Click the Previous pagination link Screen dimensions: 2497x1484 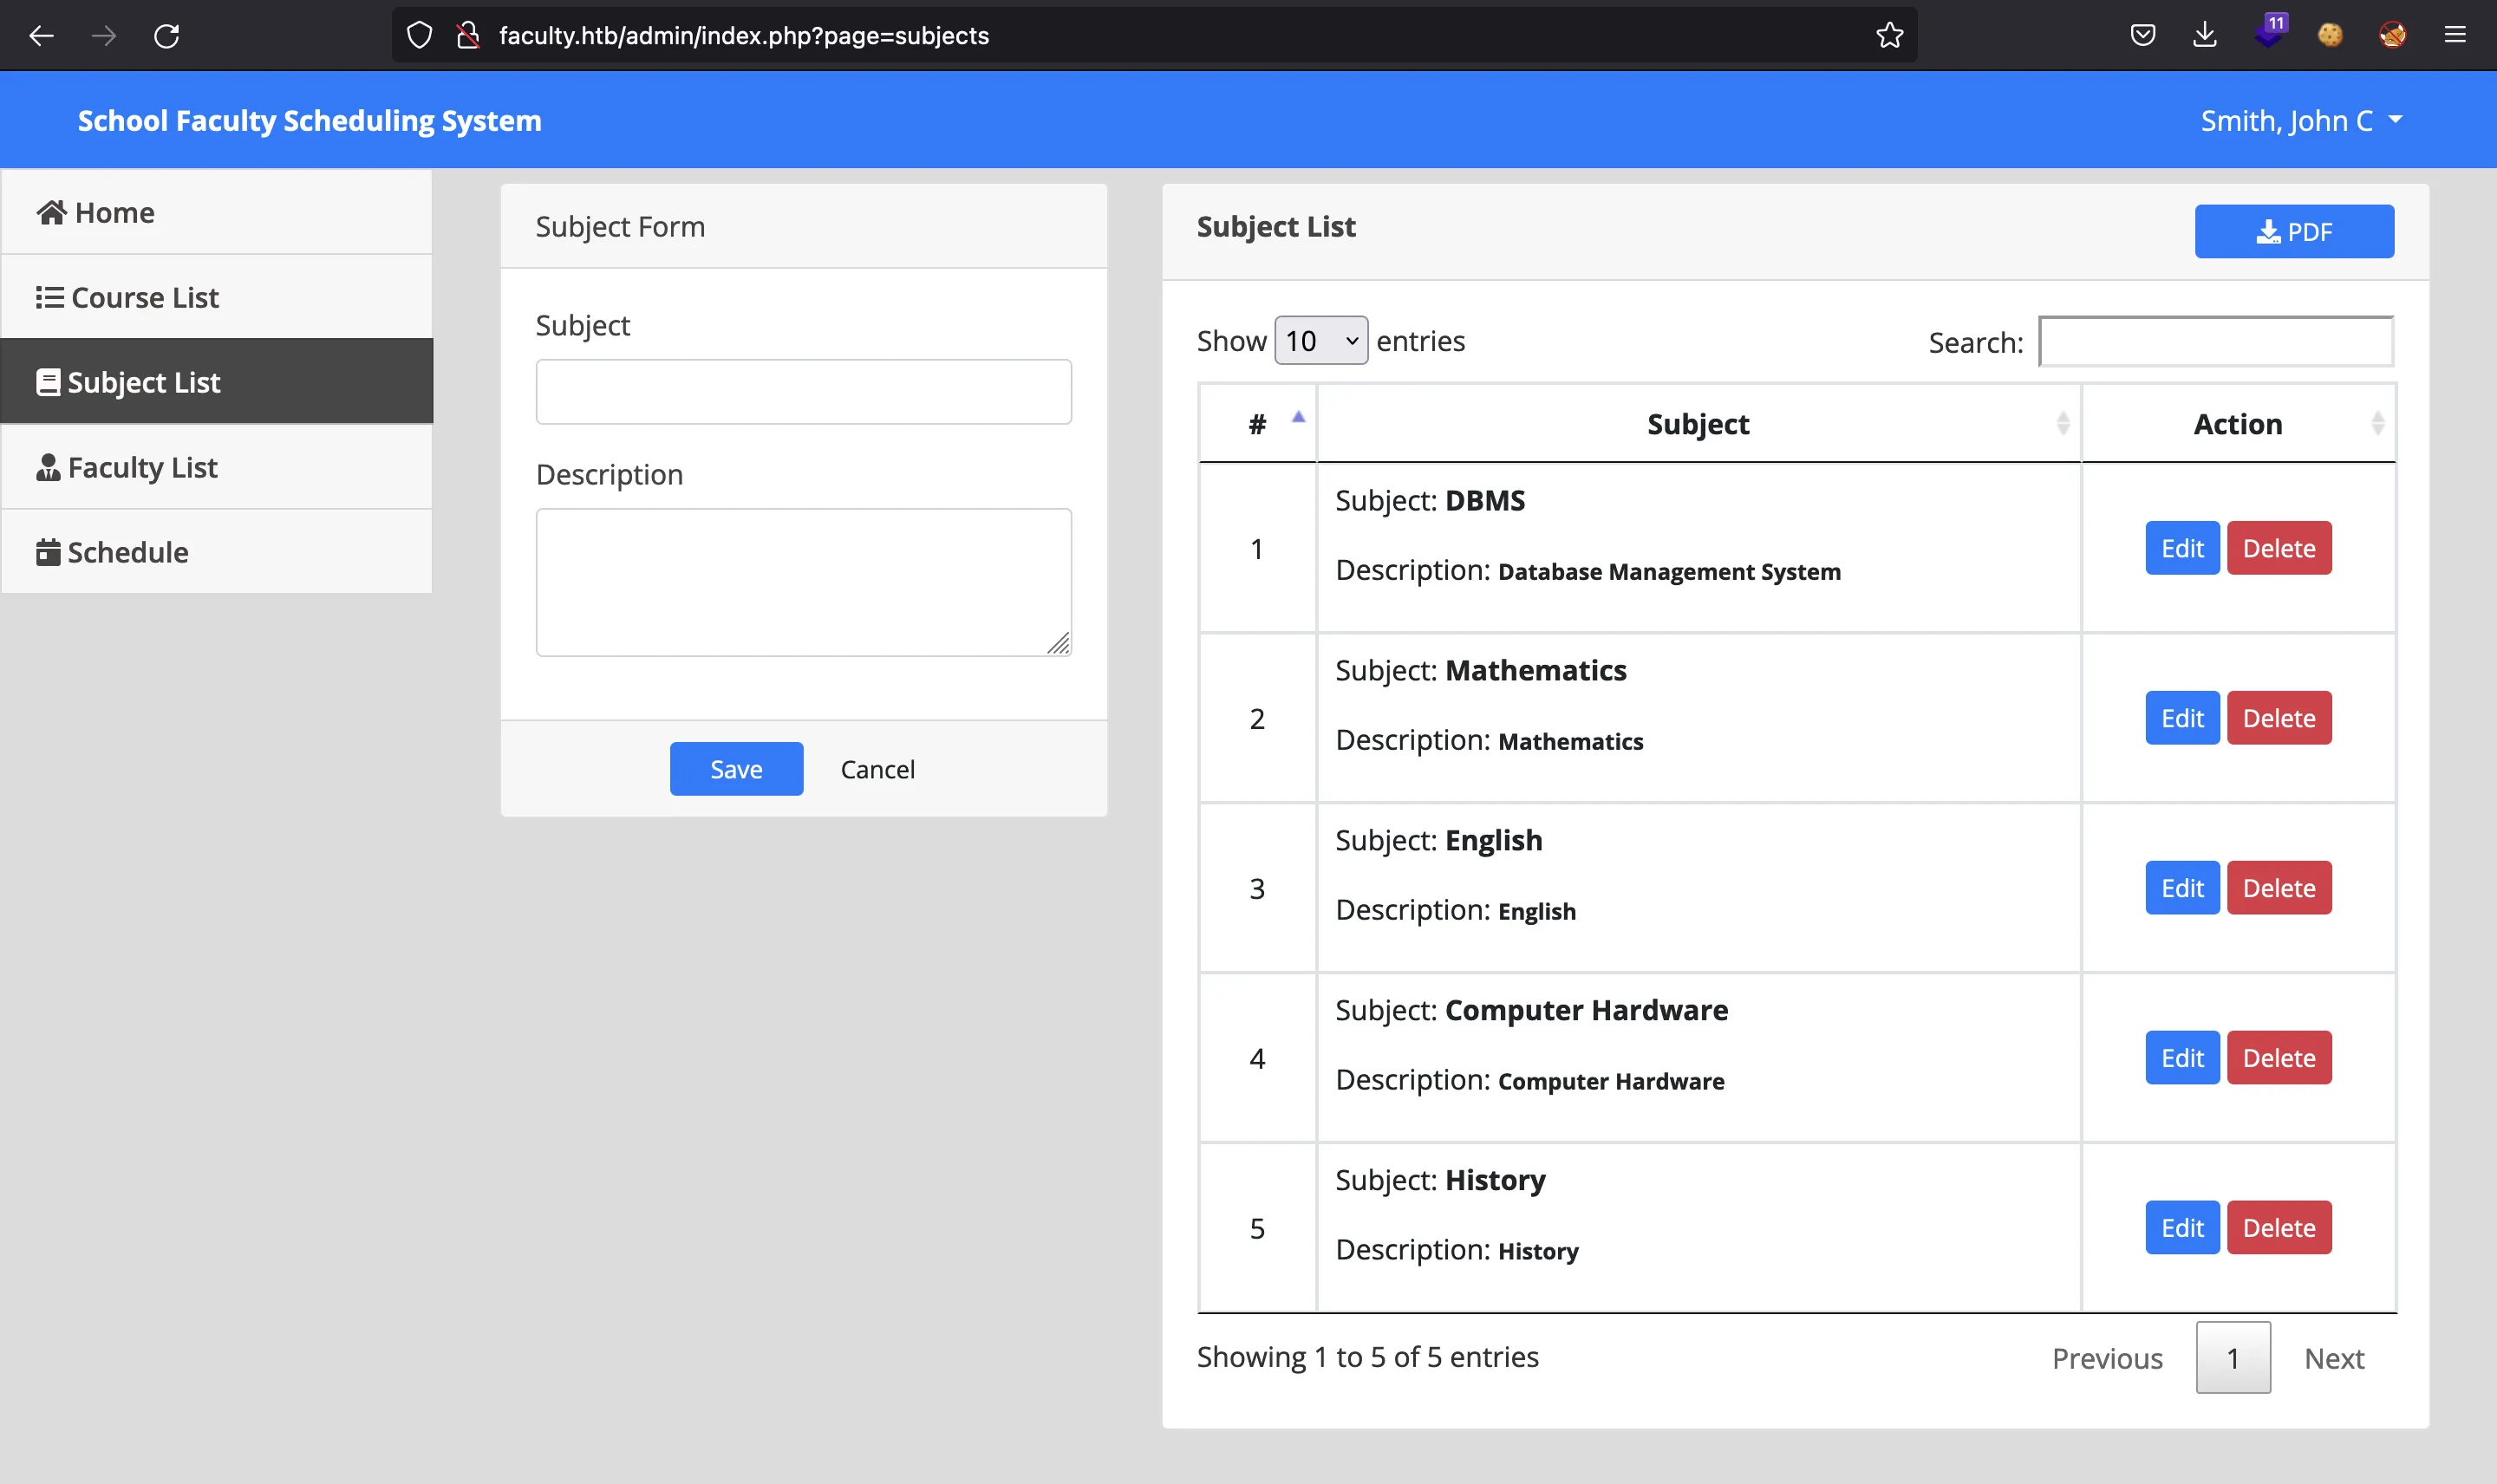coord(2107,1358)
